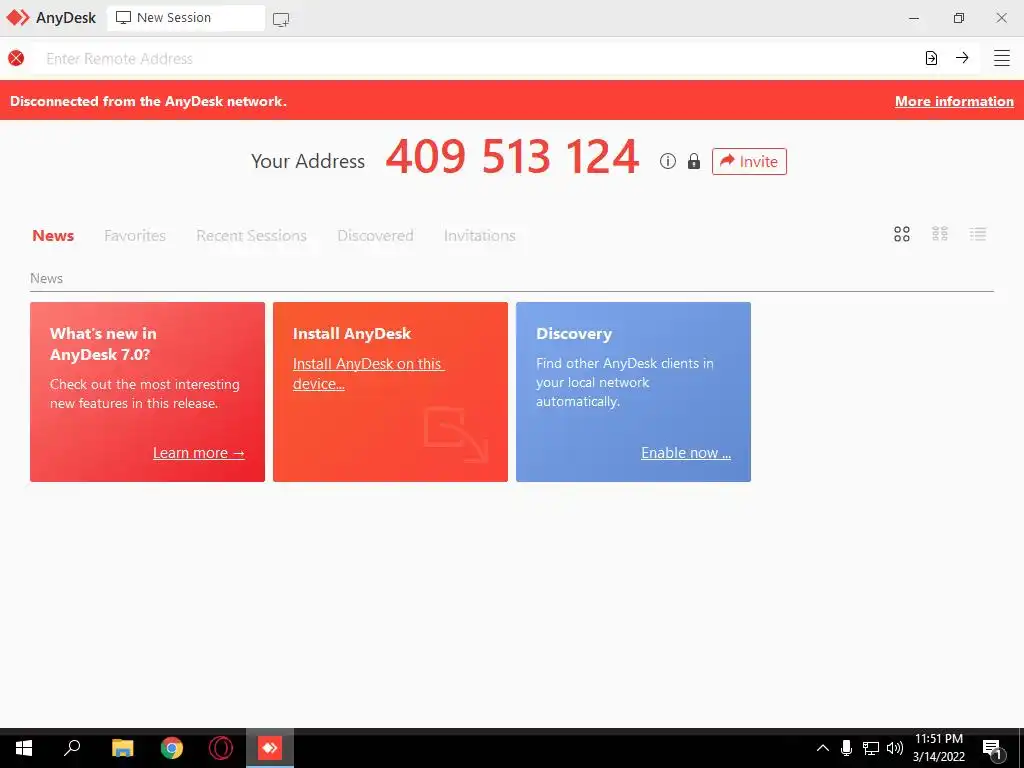Viewport: 1024px width, 768px height.
Task: Click the red disconnected status icon
Action: (x=16, y=58)
